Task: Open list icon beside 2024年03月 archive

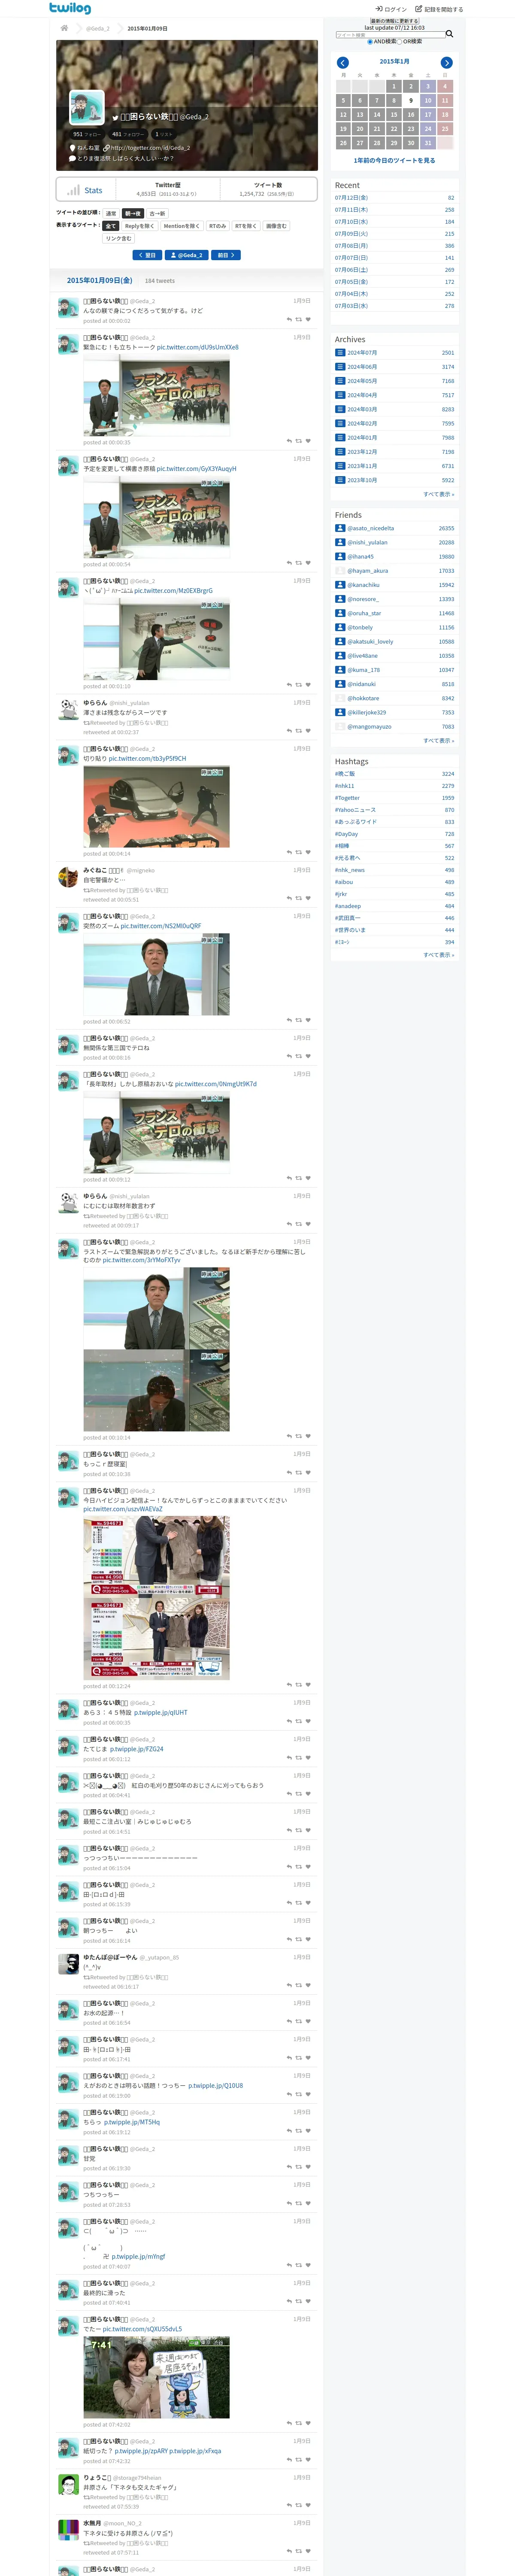Action: (340, 409)
